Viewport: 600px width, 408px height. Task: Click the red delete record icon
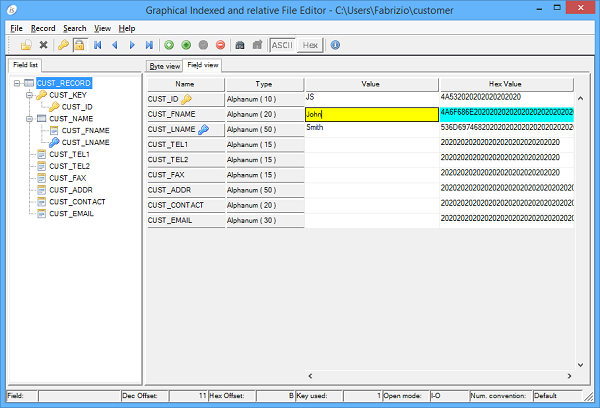click(x=222, y=45)
